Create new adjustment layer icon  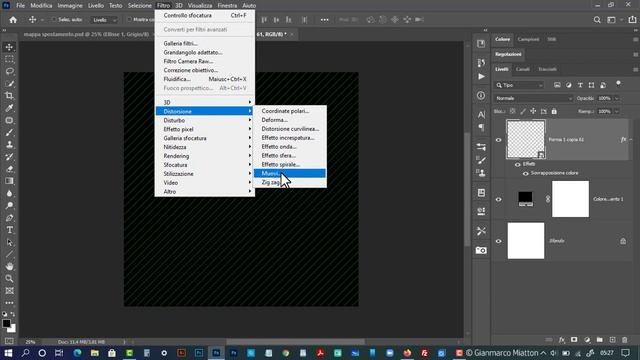coord(587,340)
